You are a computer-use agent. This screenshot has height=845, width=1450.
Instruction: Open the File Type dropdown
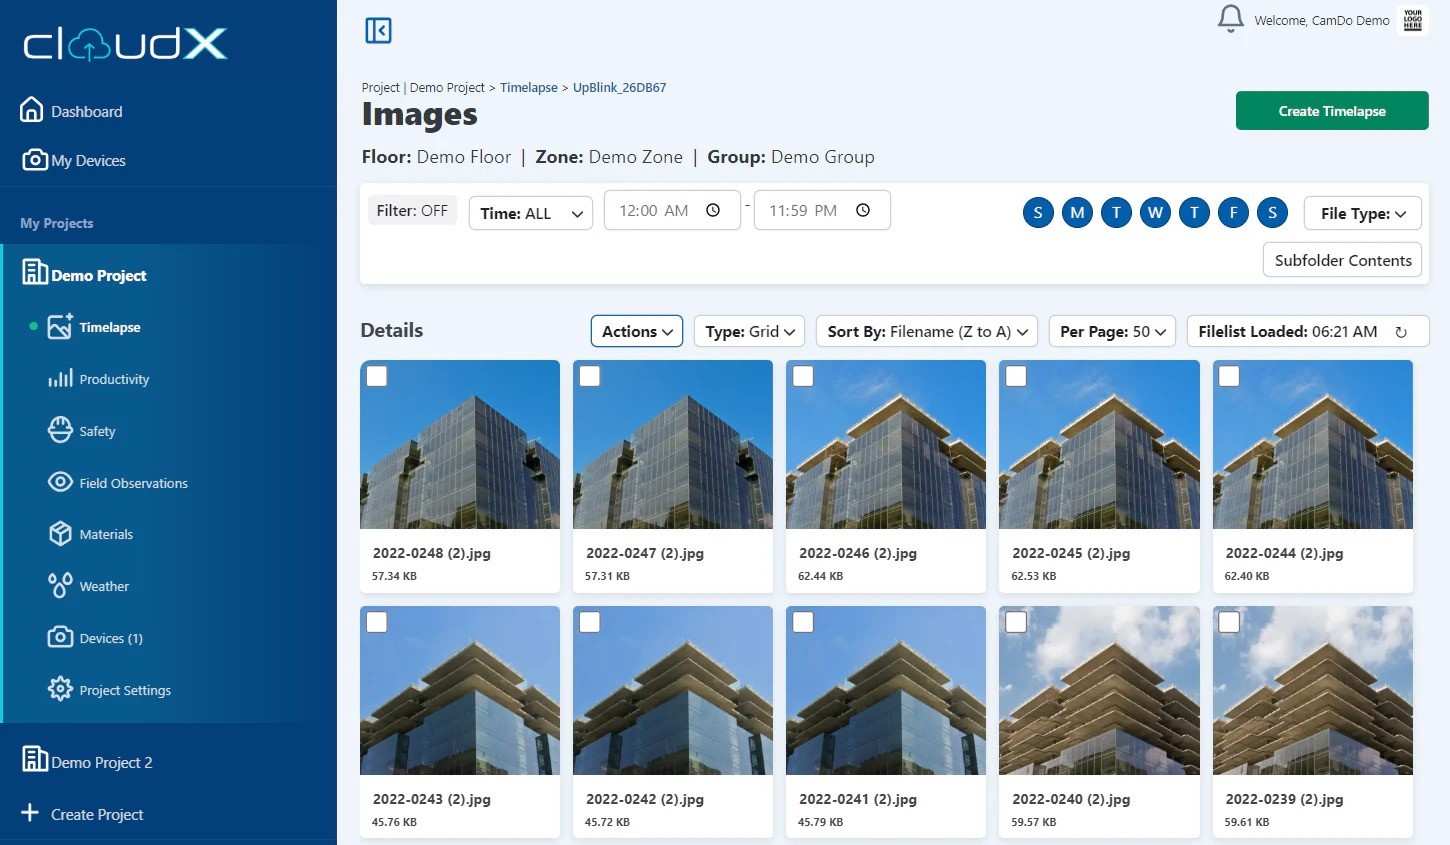coord(1362,213)
